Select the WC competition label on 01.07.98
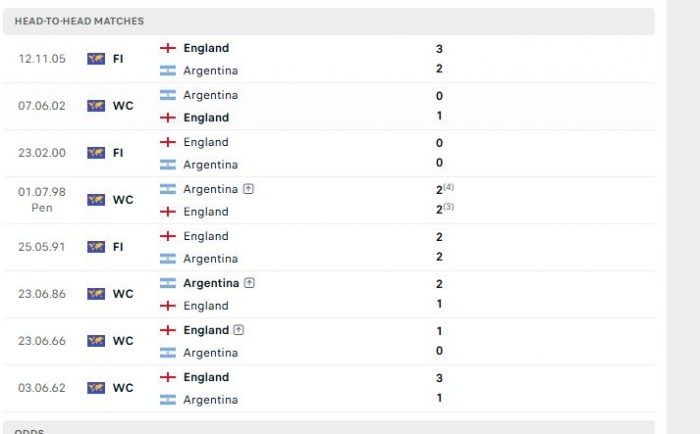Image resolution: width=700 pixels, height=434 pixels. pos(123,200)
